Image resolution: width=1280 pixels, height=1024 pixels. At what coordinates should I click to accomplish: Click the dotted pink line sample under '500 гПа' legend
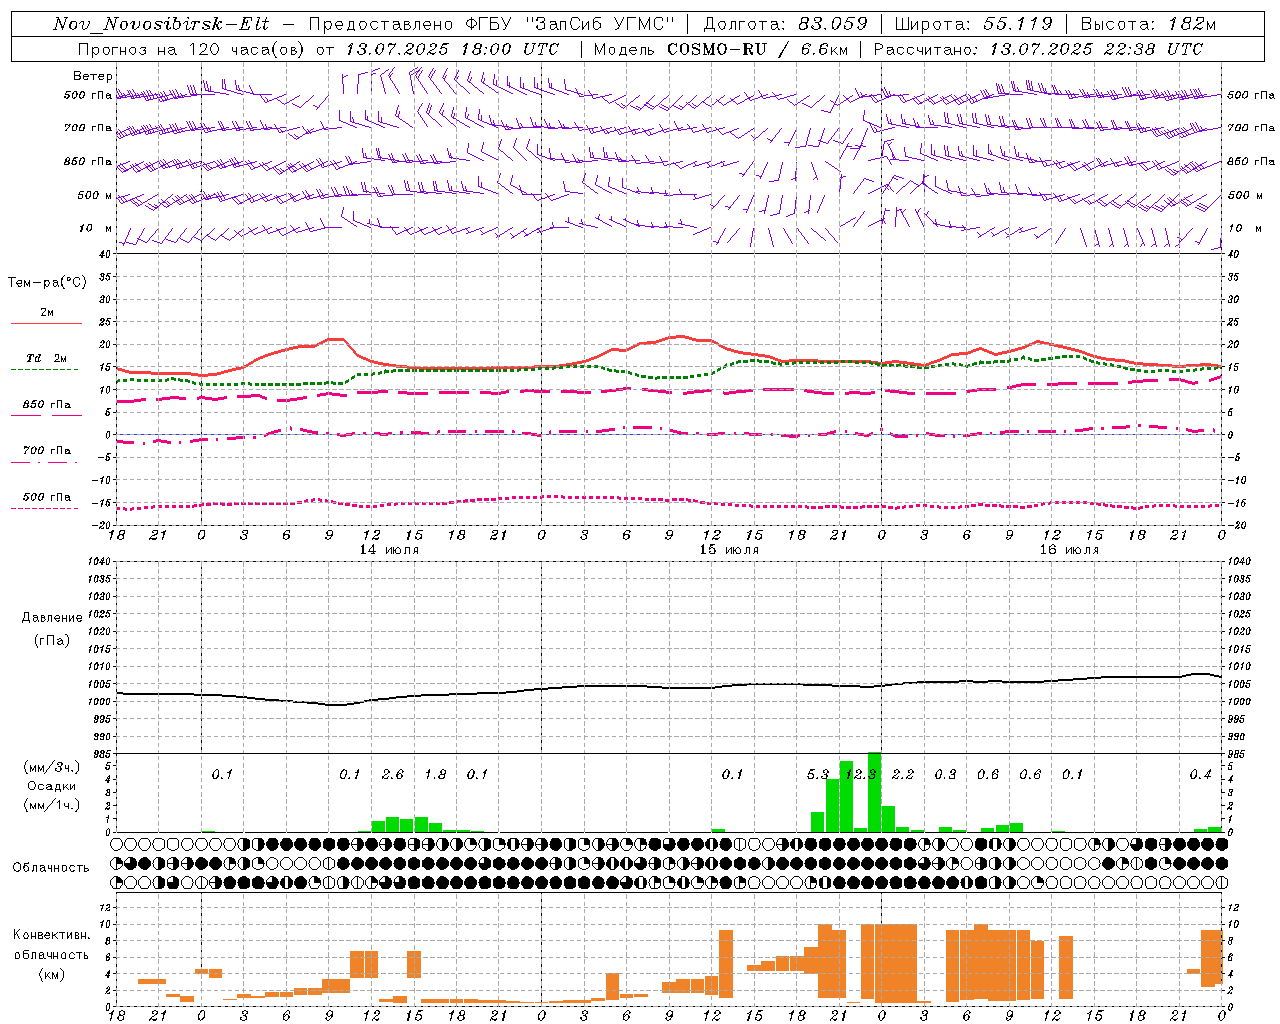tap(45, 508)
